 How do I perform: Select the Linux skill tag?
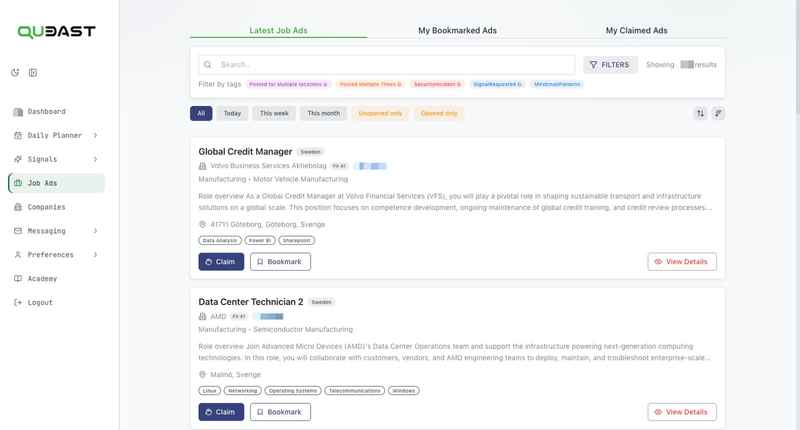(x=210, y=391)
